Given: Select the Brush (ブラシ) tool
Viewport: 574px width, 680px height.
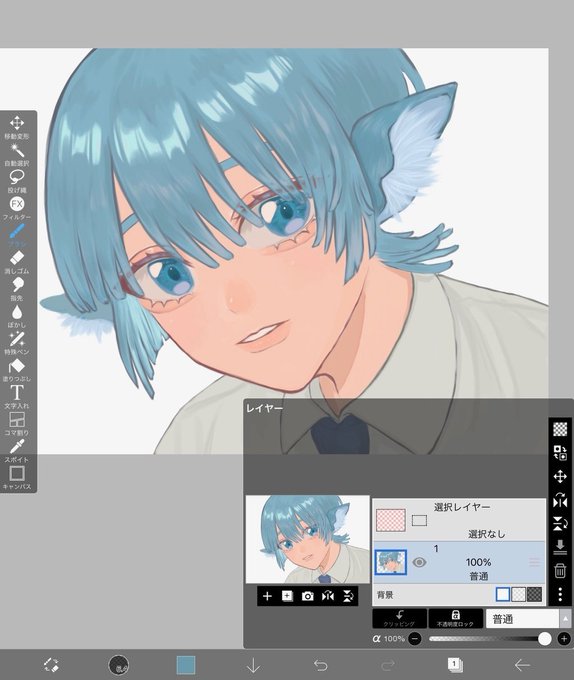Looking at the screenshot, I should pos(17,235).
